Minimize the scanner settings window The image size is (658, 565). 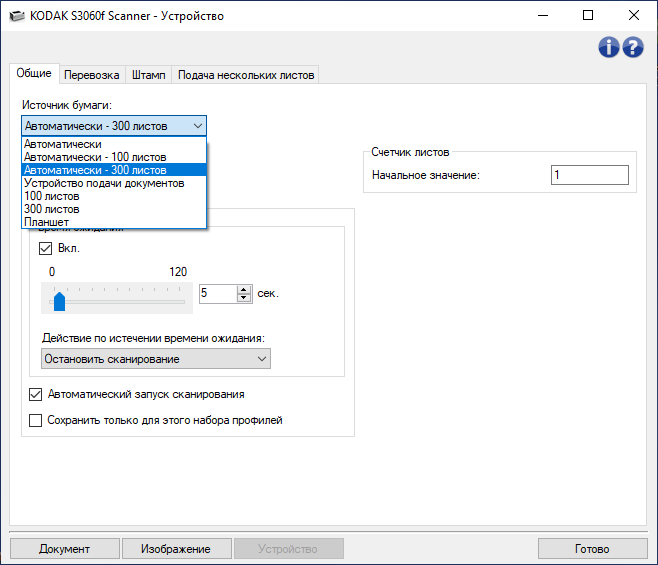click(543, 16)
